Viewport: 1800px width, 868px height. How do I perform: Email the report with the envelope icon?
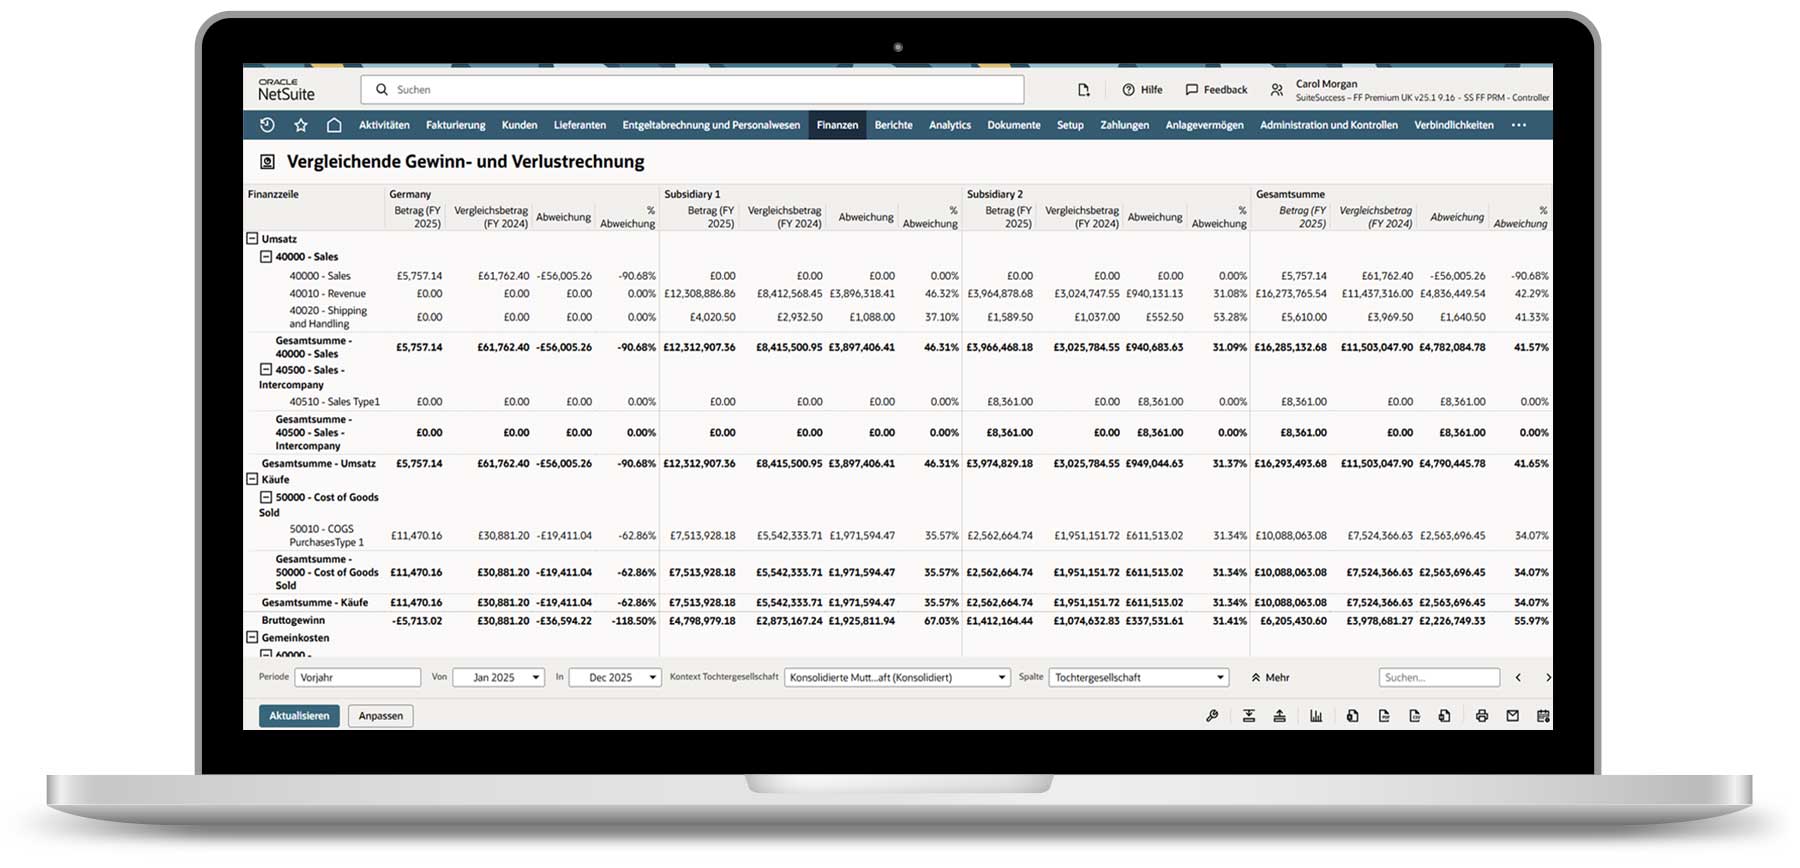tap(1512, 716)
